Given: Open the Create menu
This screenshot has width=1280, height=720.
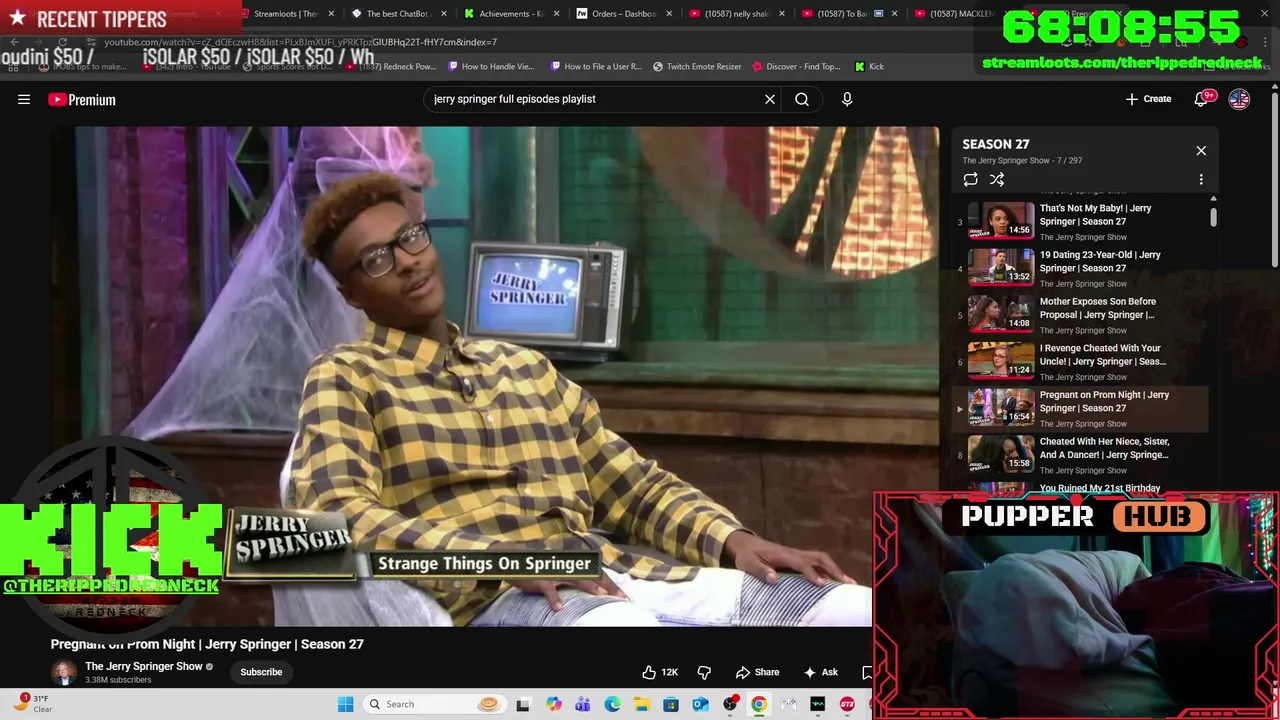Looking at the screenshot, I should coord(1148,99).
